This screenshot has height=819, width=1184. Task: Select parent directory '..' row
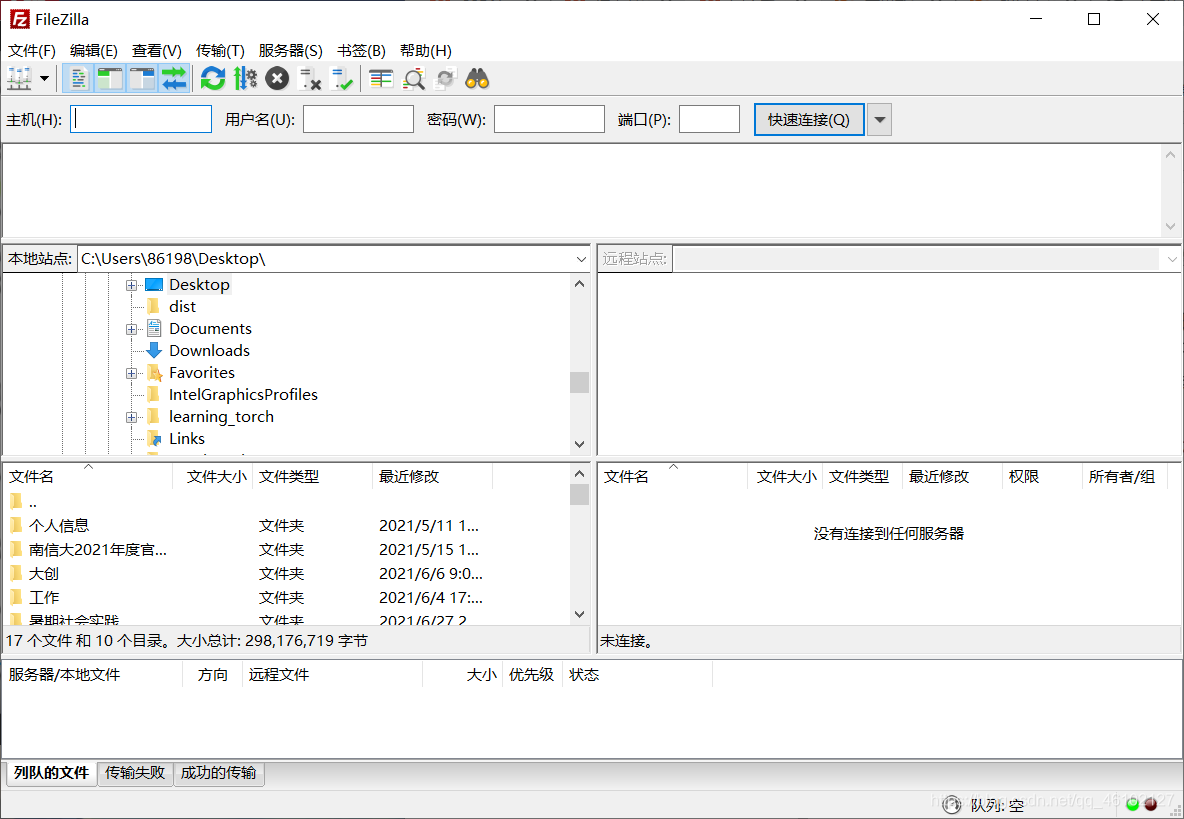(x=287, y=502)
